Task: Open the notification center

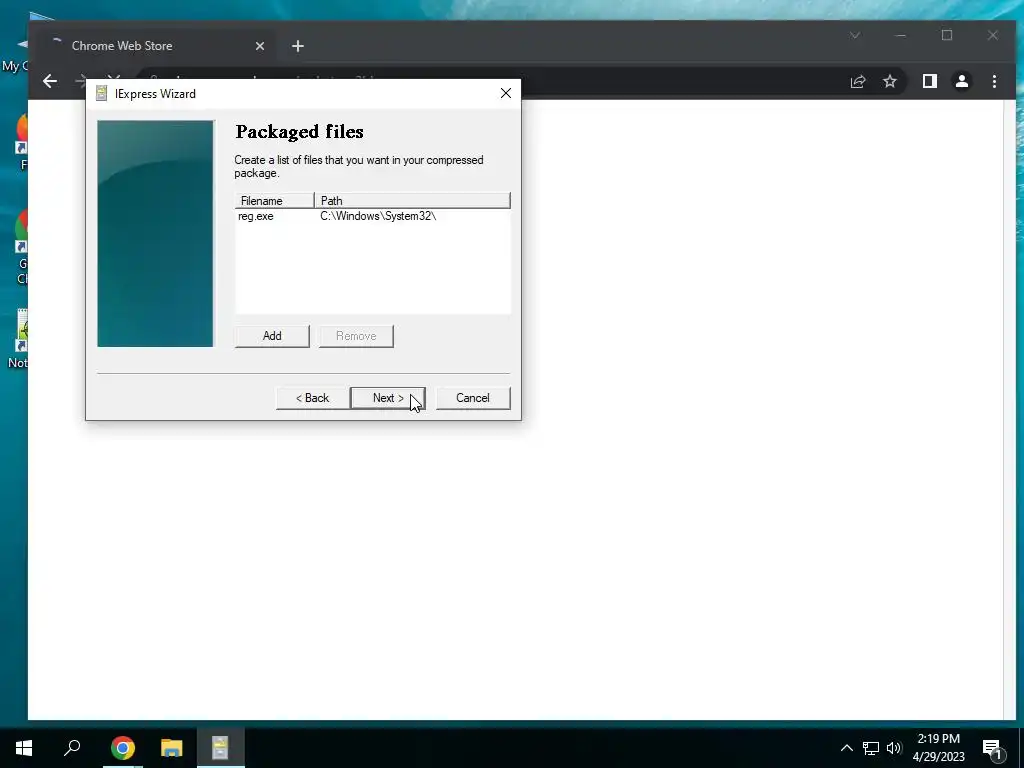Action: click(x=993, y=748)
